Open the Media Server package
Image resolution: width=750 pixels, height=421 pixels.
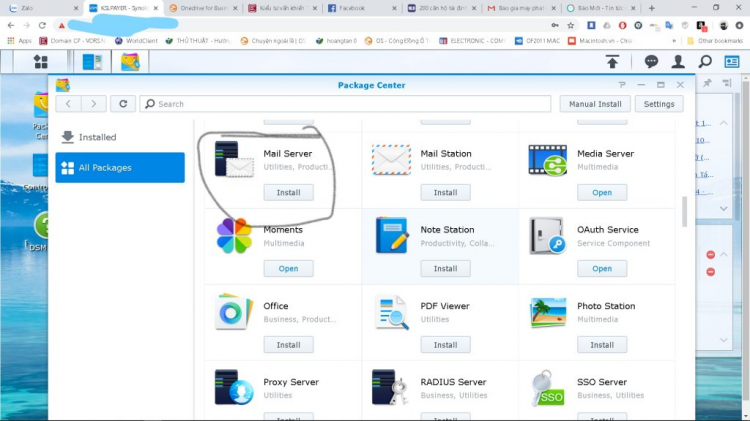click(x=602, y=192)
